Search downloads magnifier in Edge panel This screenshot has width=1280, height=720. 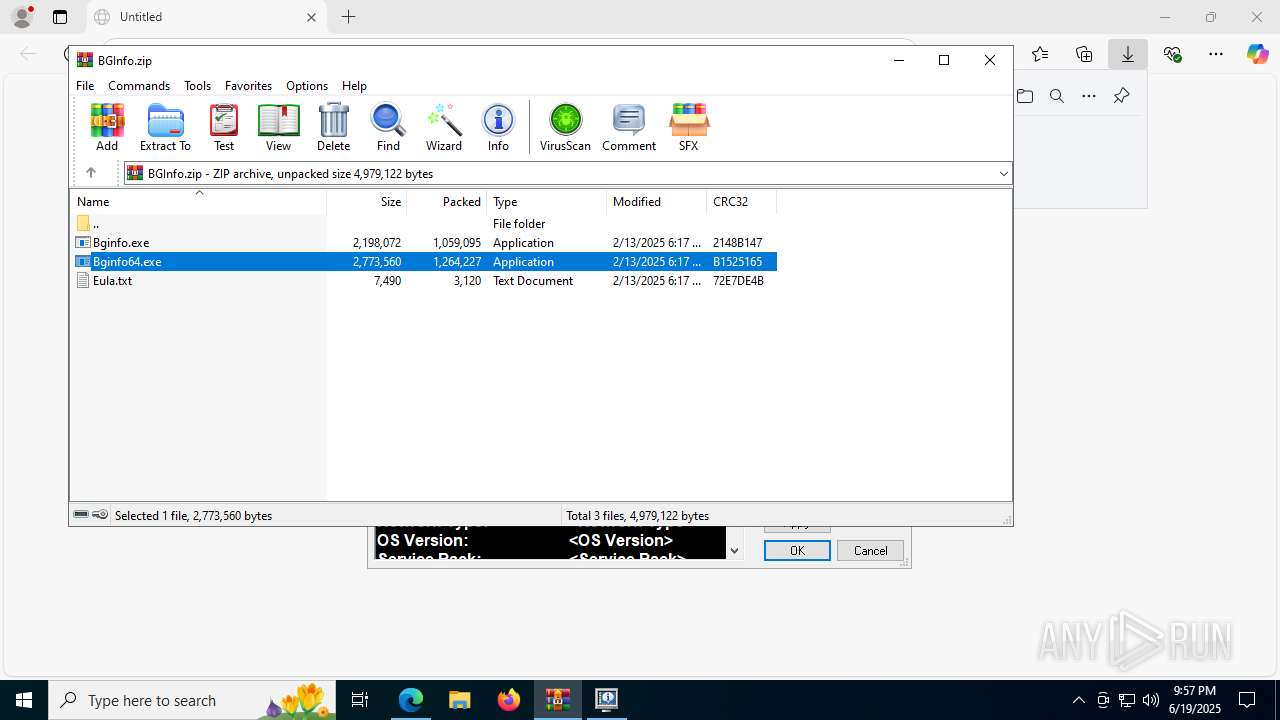pos(1057,96)
